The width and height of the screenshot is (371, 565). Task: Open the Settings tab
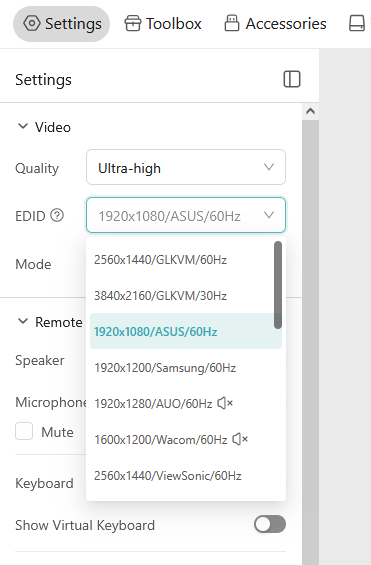point(62,24)
